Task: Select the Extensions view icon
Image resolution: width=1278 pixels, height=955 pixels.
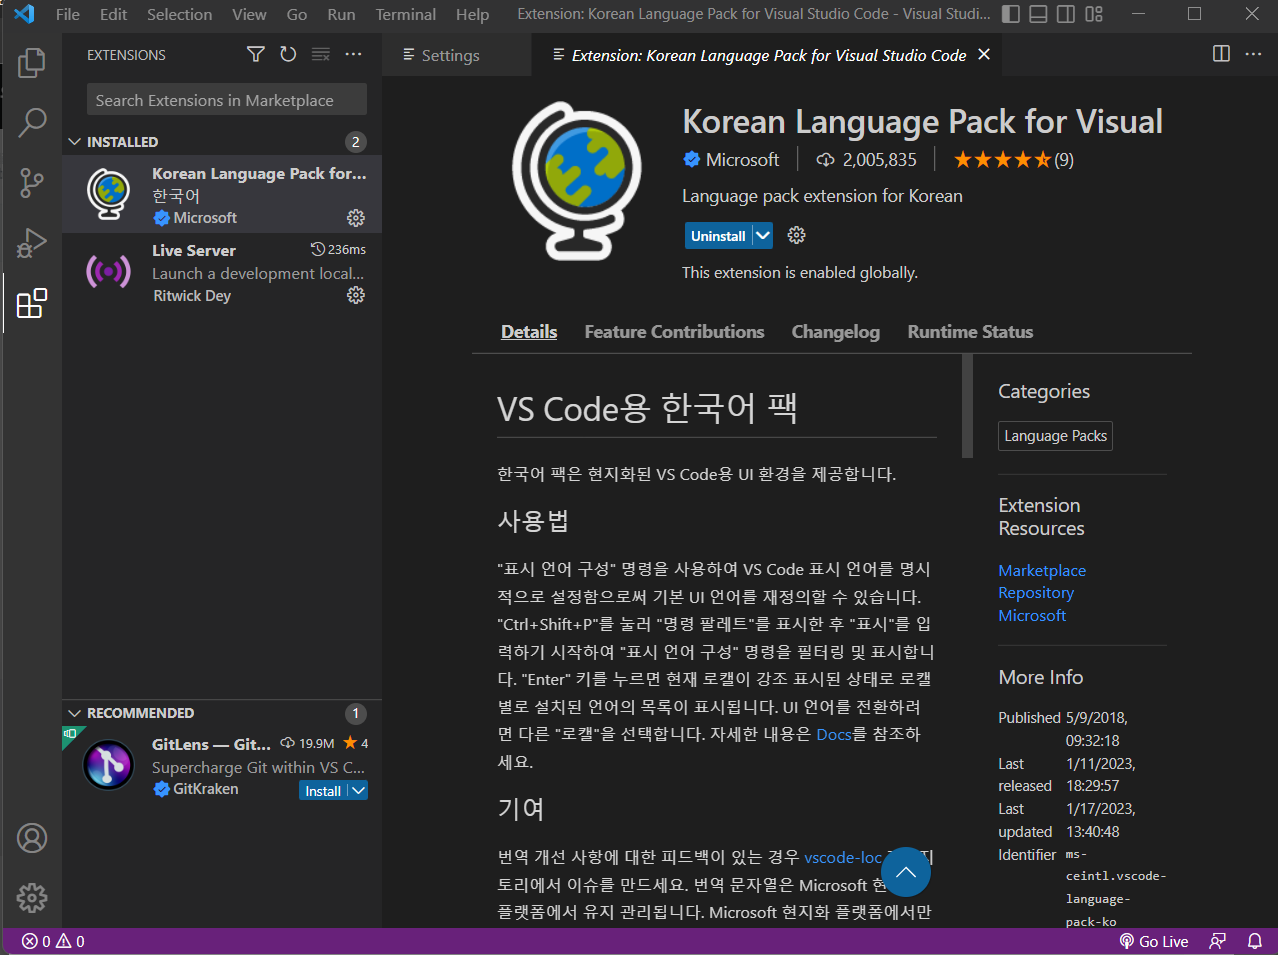Action: tap(31, 303)
